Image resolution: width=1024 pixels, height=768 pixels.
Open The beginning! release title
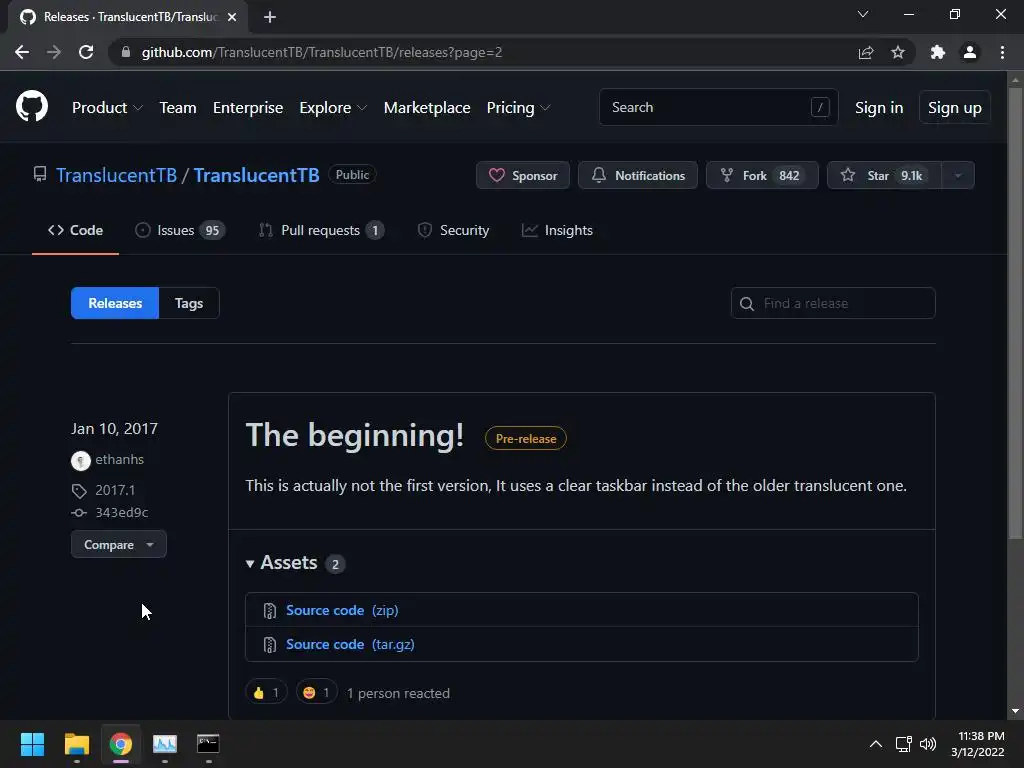point(355,435)
